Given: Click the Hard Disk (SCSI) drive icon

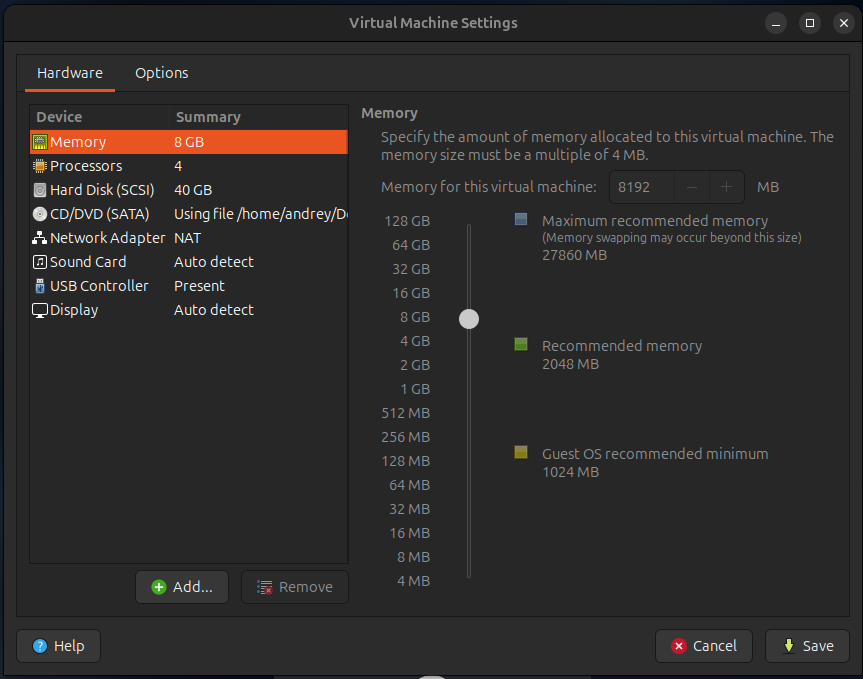Looking at the screenshot, I should tap(40, 190).
